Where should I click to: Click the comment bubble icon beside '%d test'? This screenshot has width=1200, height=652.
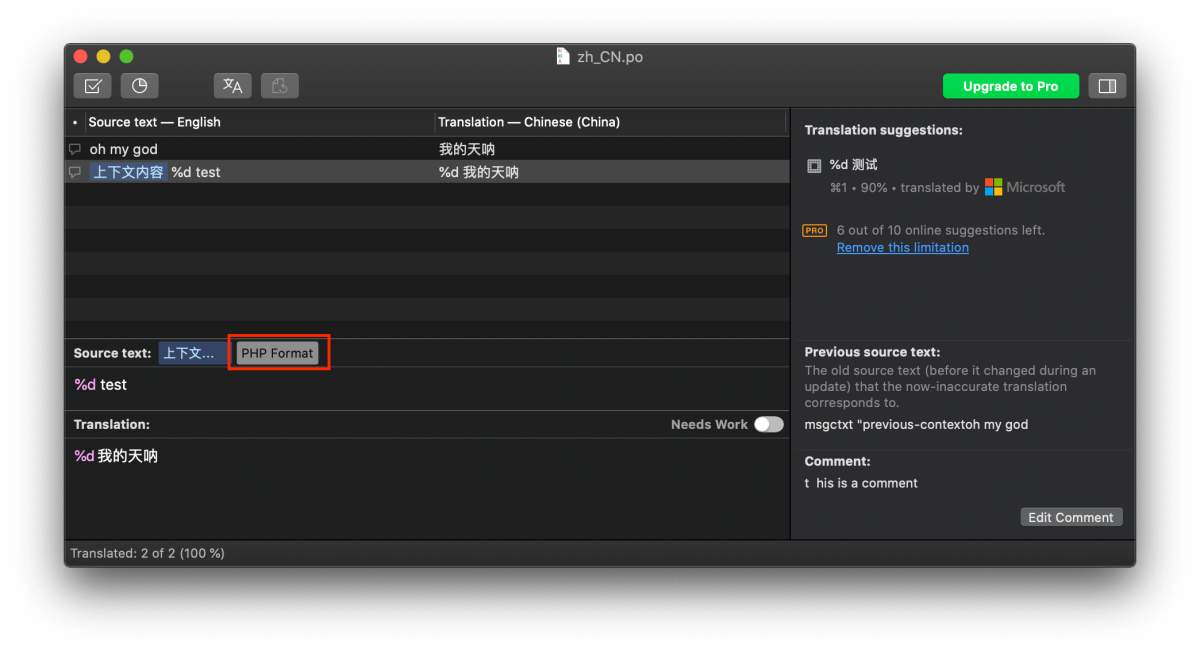(x=75, y=172)
